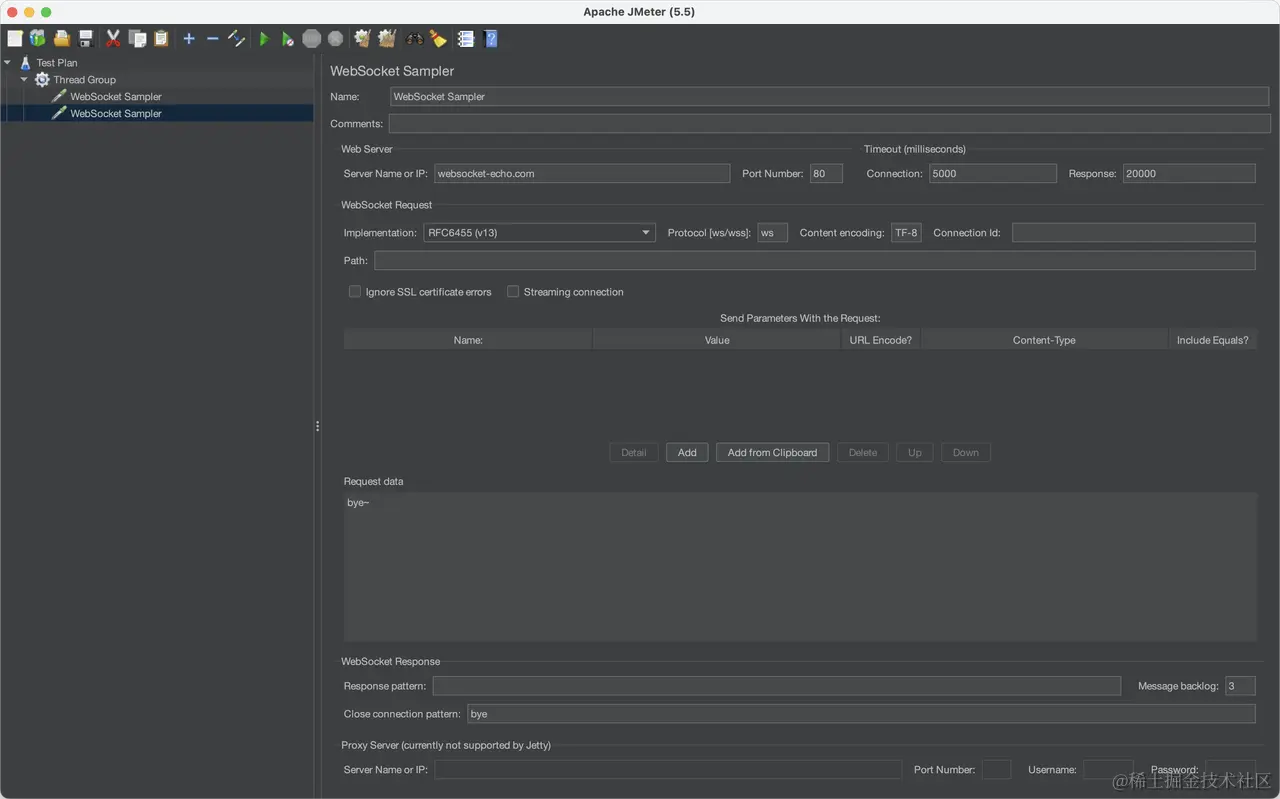Click the Protocol ws/wss field
1280x799 pixels.
click(772, 233)
